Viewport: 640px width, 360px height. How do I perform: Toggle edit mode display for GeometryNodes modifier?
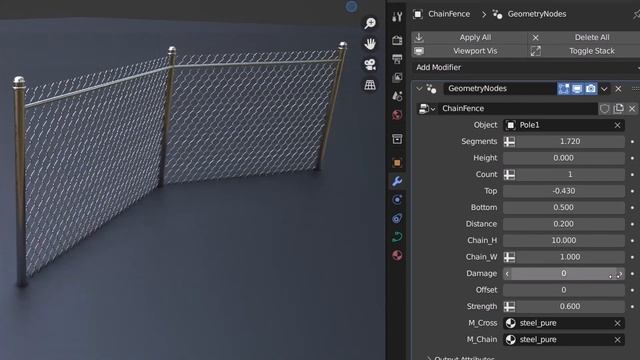[x=564, y=89]
